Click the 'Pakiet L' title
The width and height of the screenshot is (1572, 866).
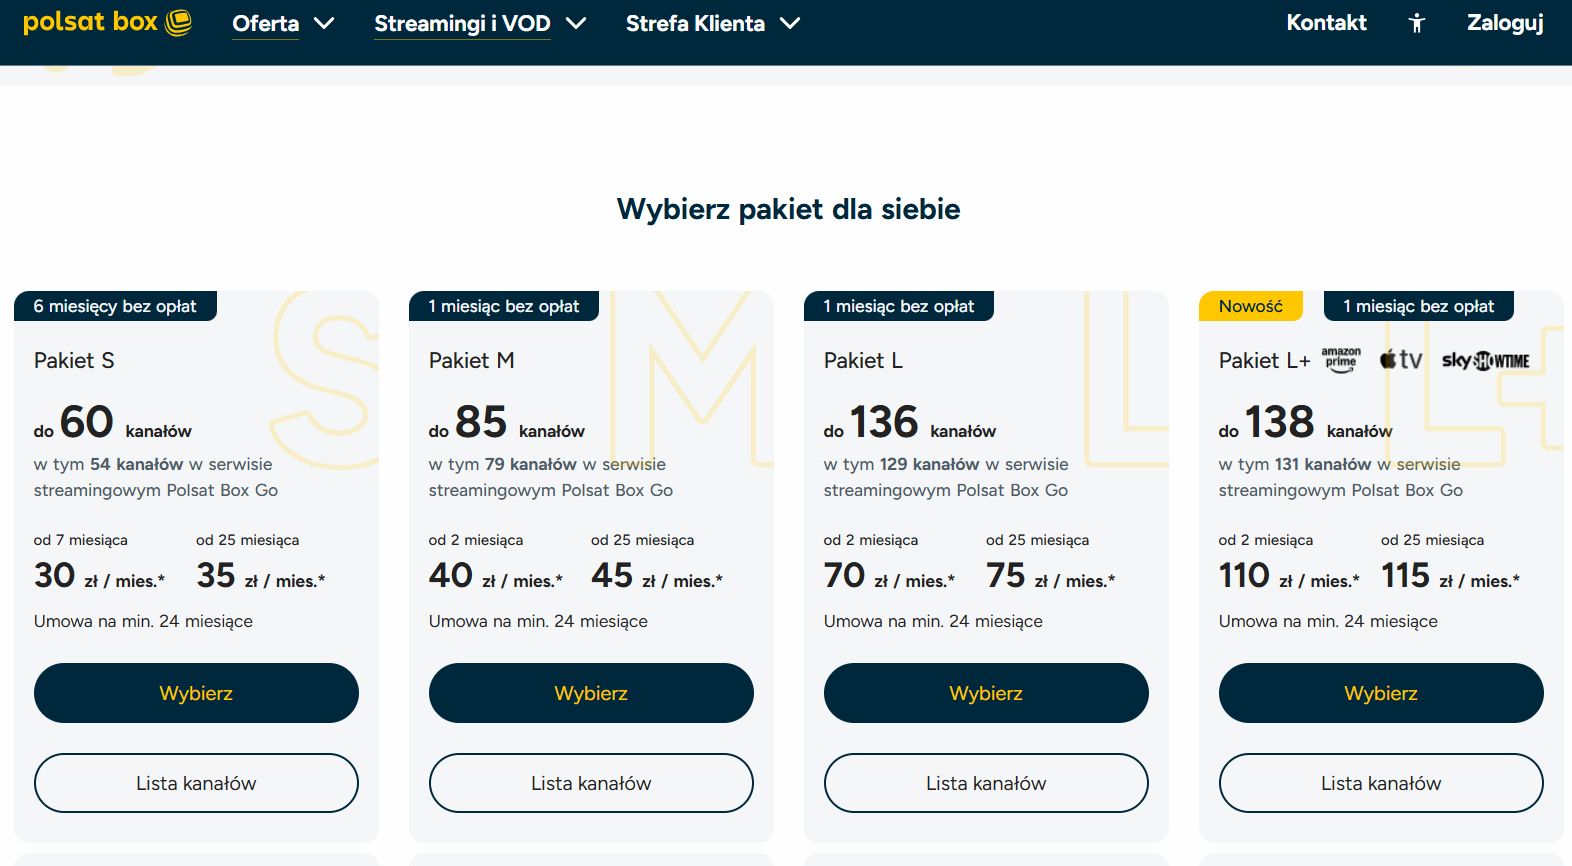point(863,360)
